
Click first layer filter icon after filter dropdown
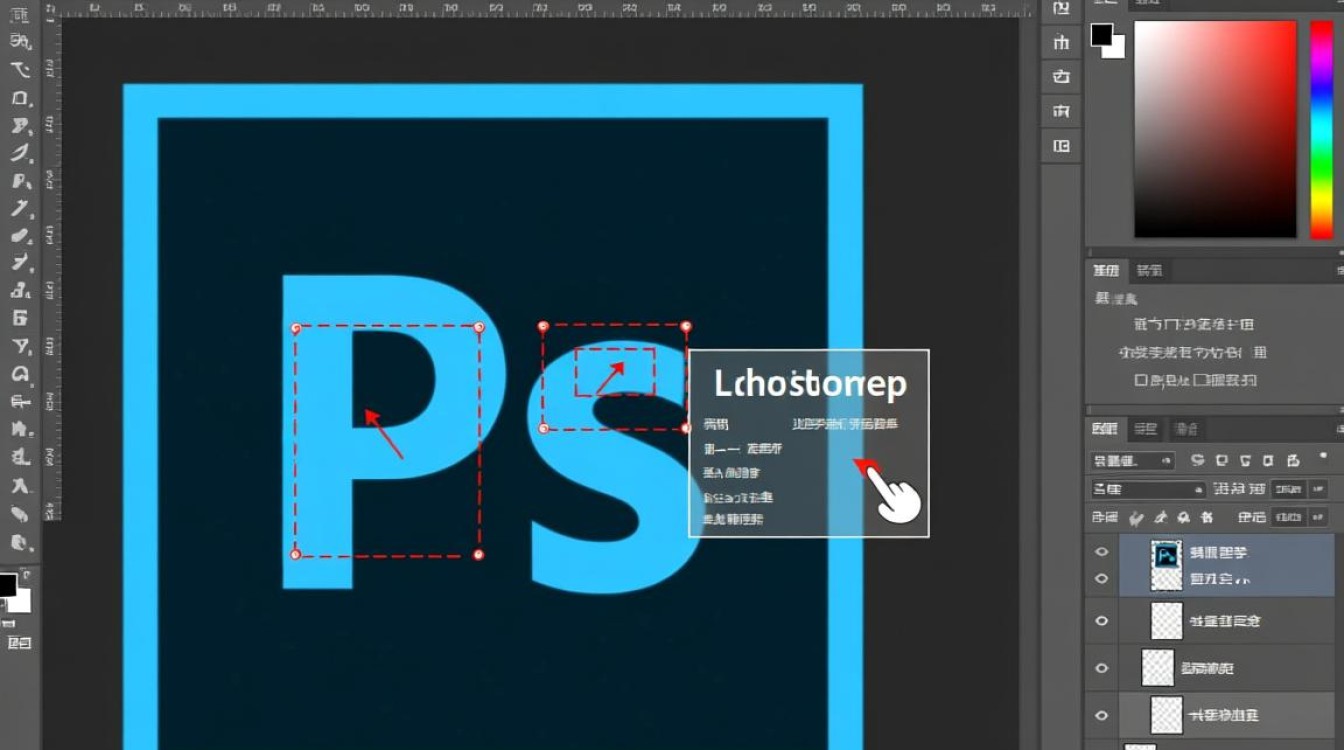[1198, 461]
